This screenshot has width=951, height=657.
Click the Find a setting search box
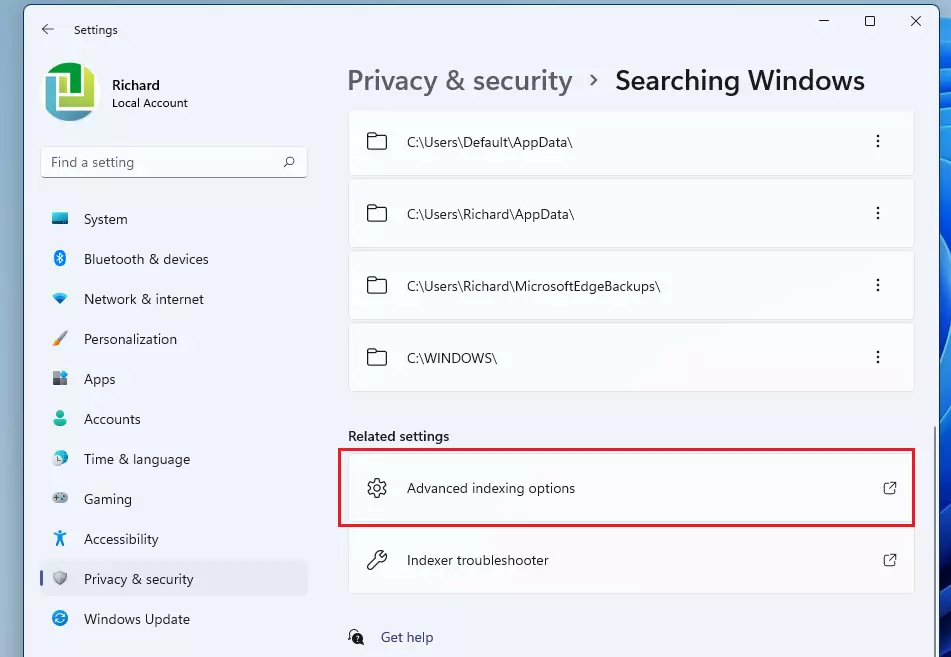174,162
